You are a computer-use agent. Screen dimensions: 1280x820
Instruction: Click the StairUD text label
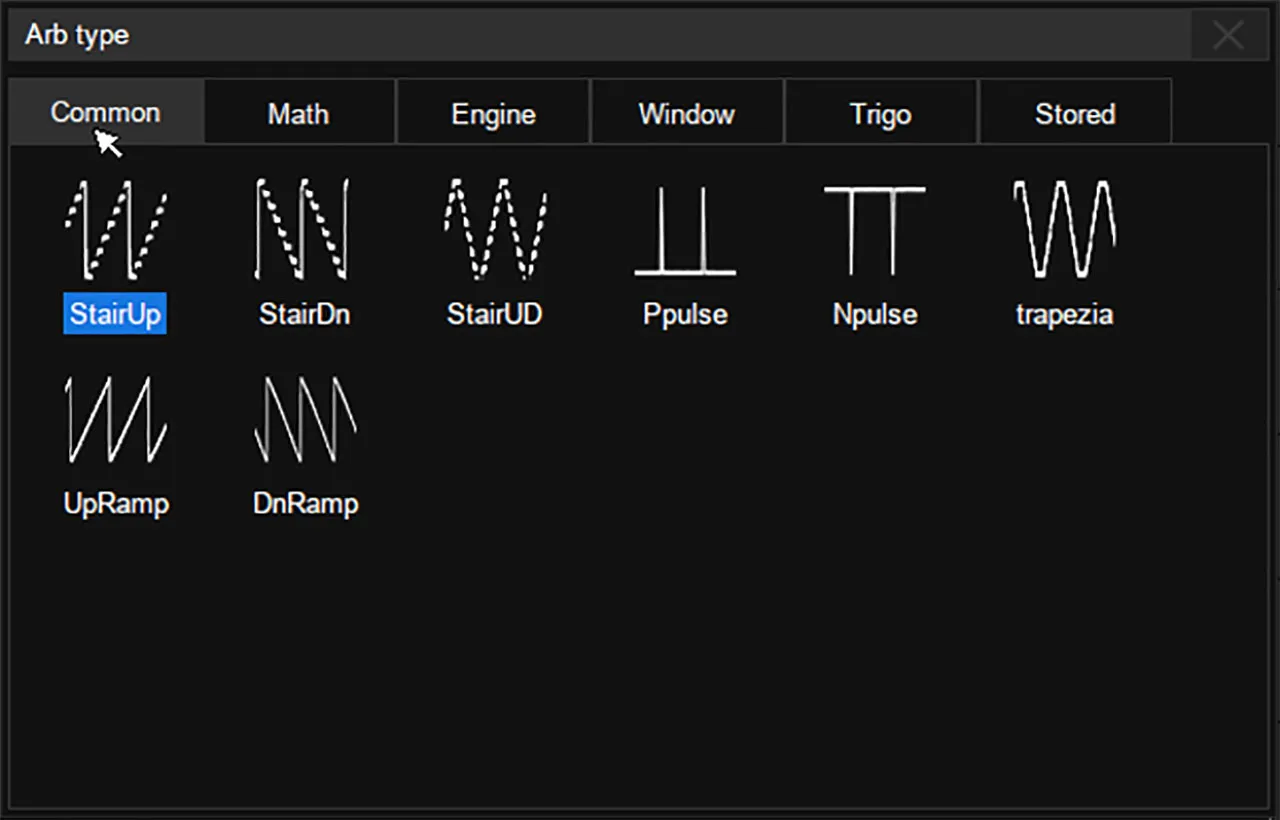(x=494, y=314)
